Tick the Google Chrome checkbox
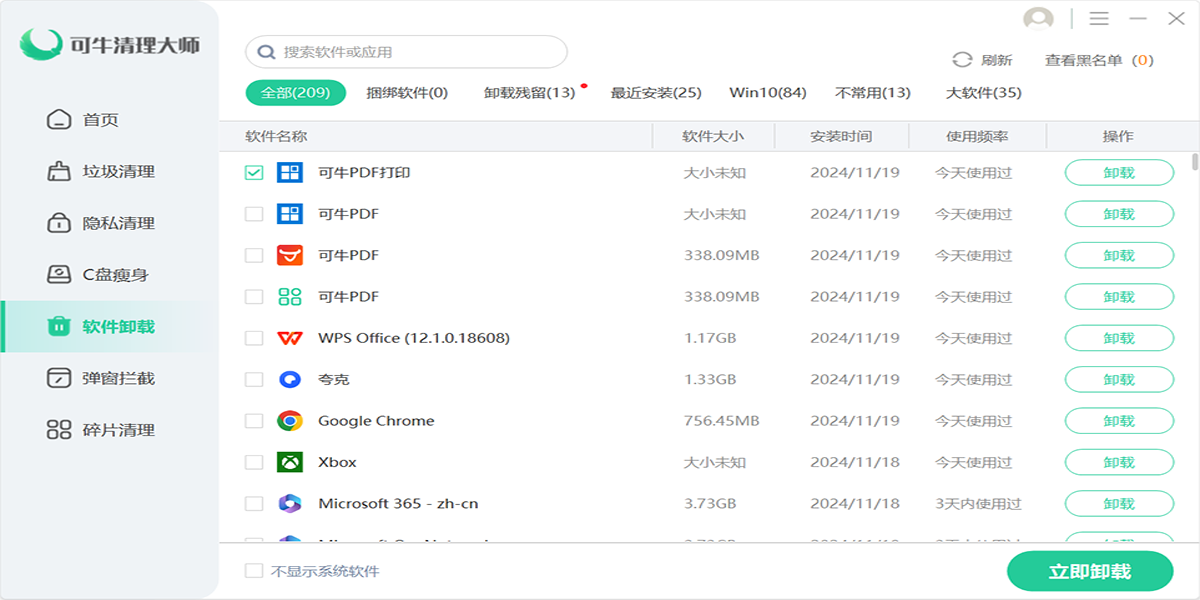 pyautogui.click(x=254, y=421)
